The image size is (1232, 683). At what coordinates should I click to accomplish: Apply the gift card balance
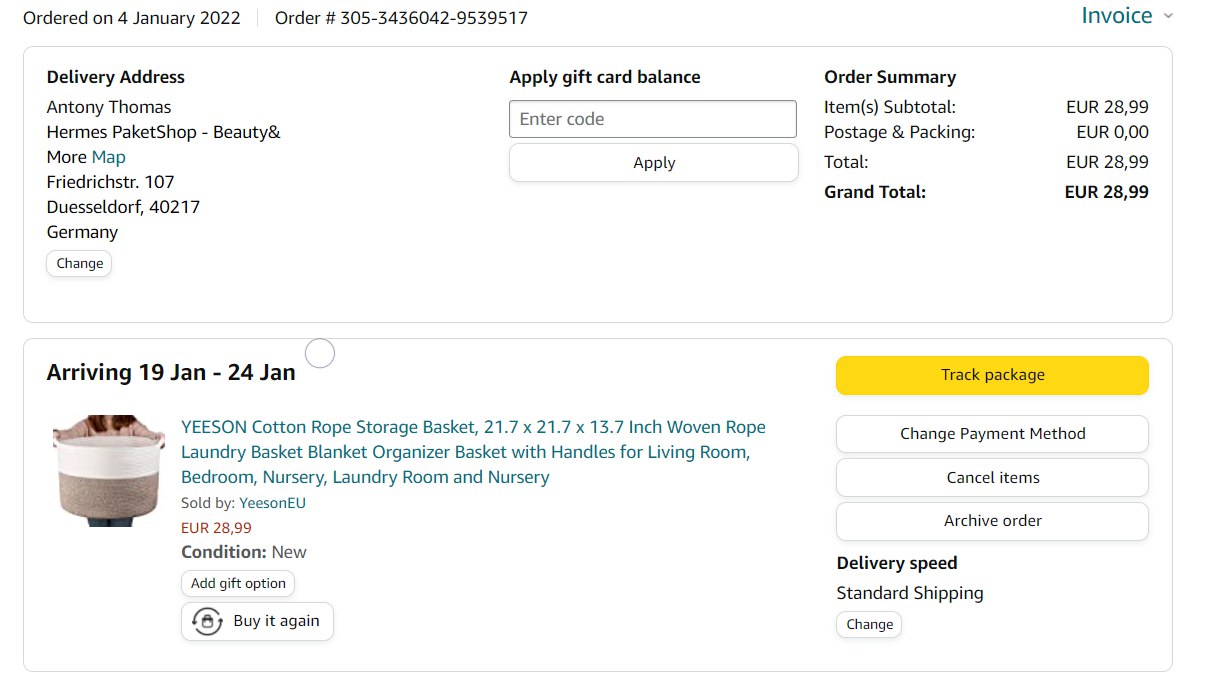[x=653, y=163]
